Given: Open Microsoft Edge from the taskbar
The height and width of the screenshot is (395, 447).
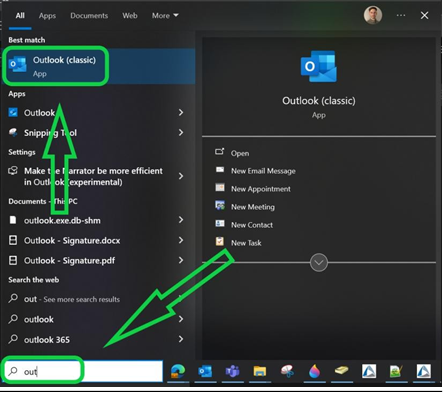Looking at the screenshot, I should tap(178, 371).
